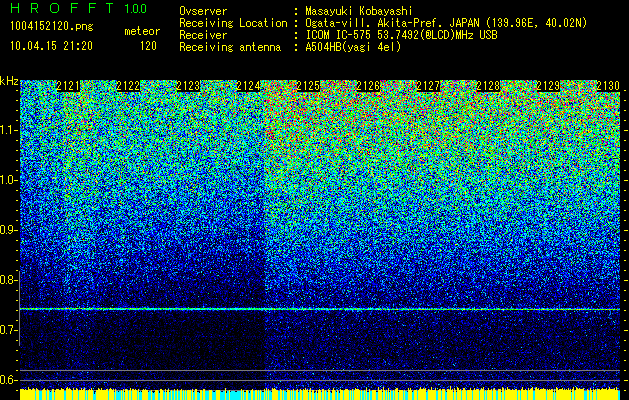Click time marker 2127
Screen dimensions: 629x400
pos(428,86)
